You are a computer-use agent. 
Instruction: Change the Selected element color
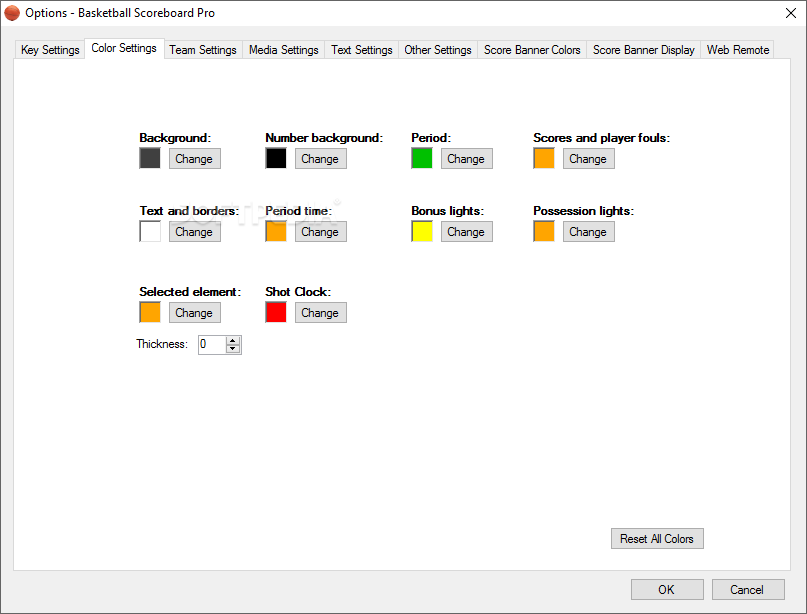(x=195, y=312)
